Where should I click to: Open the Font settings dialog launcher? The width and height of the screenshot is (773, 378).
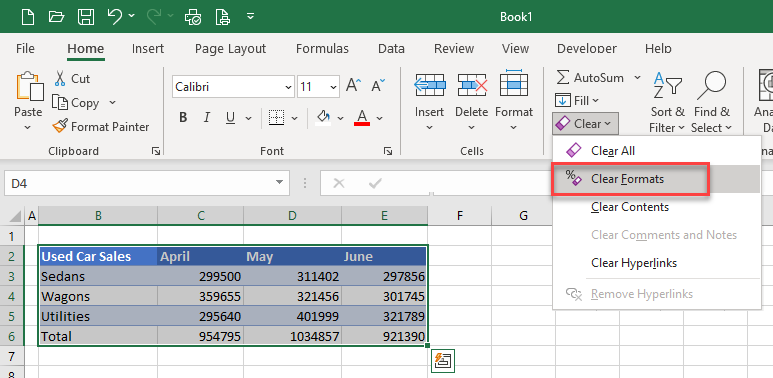tap(388, 151)
